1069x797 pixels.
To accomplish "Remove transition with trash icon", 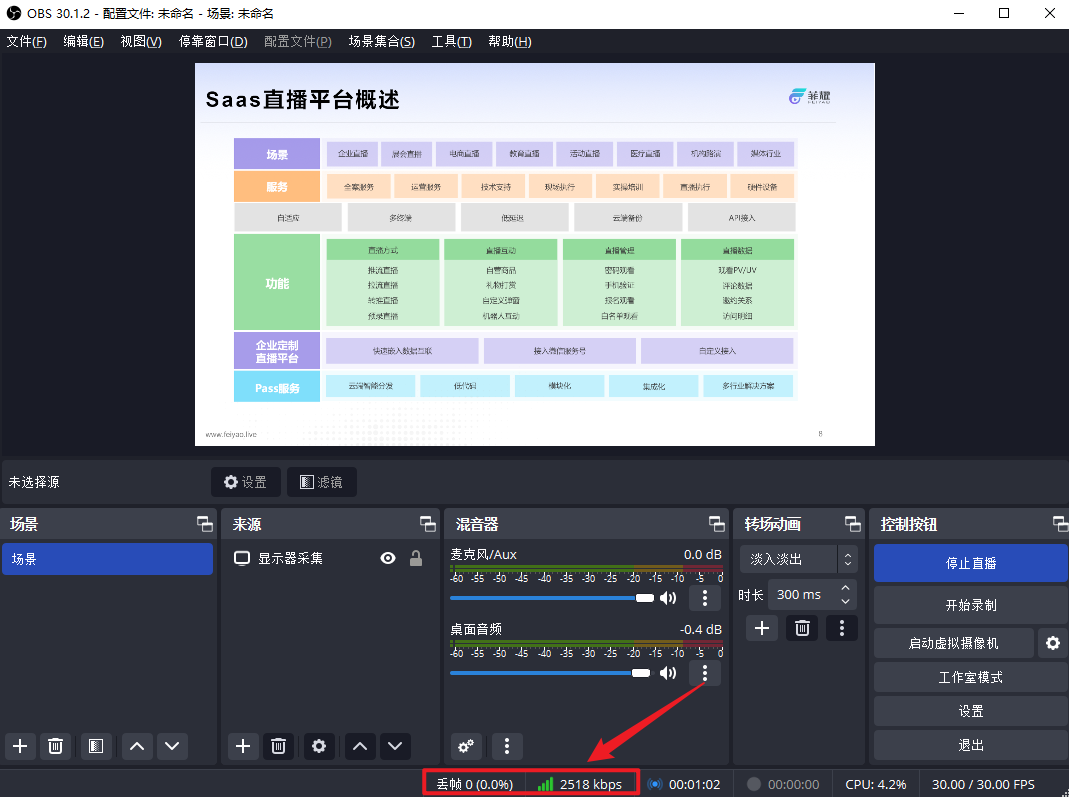I will point(802,628).
